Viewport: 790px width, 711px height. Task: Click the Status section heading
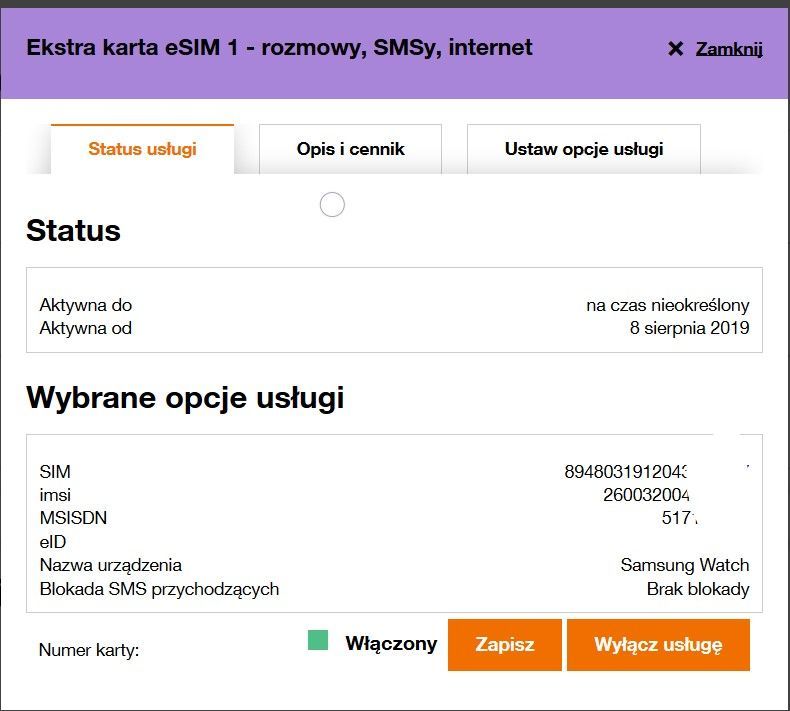point(73,231)
